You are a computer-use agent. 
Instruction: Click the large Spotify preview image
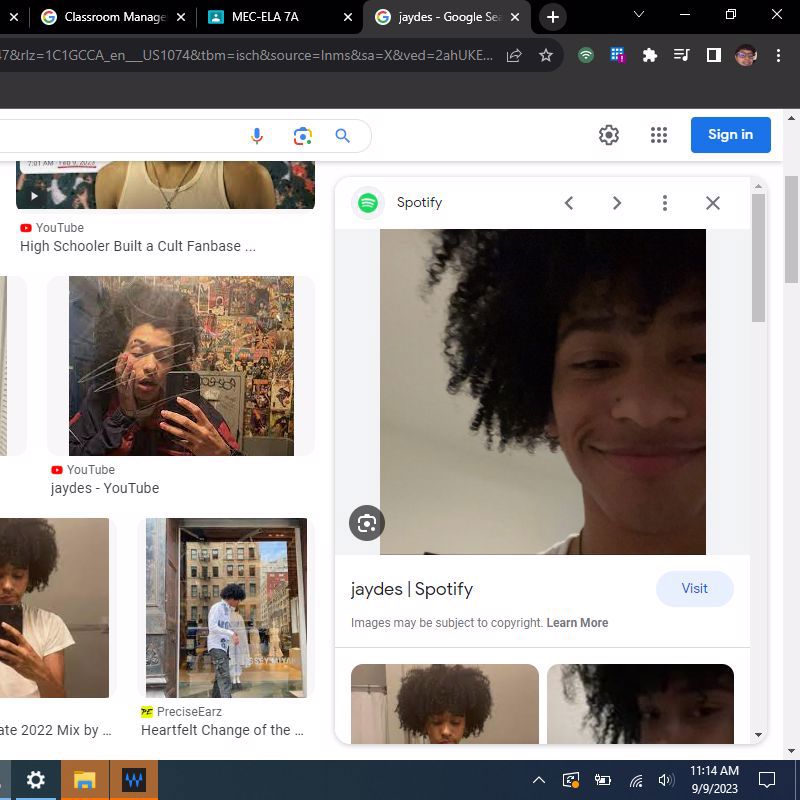(x=542, y=392)
